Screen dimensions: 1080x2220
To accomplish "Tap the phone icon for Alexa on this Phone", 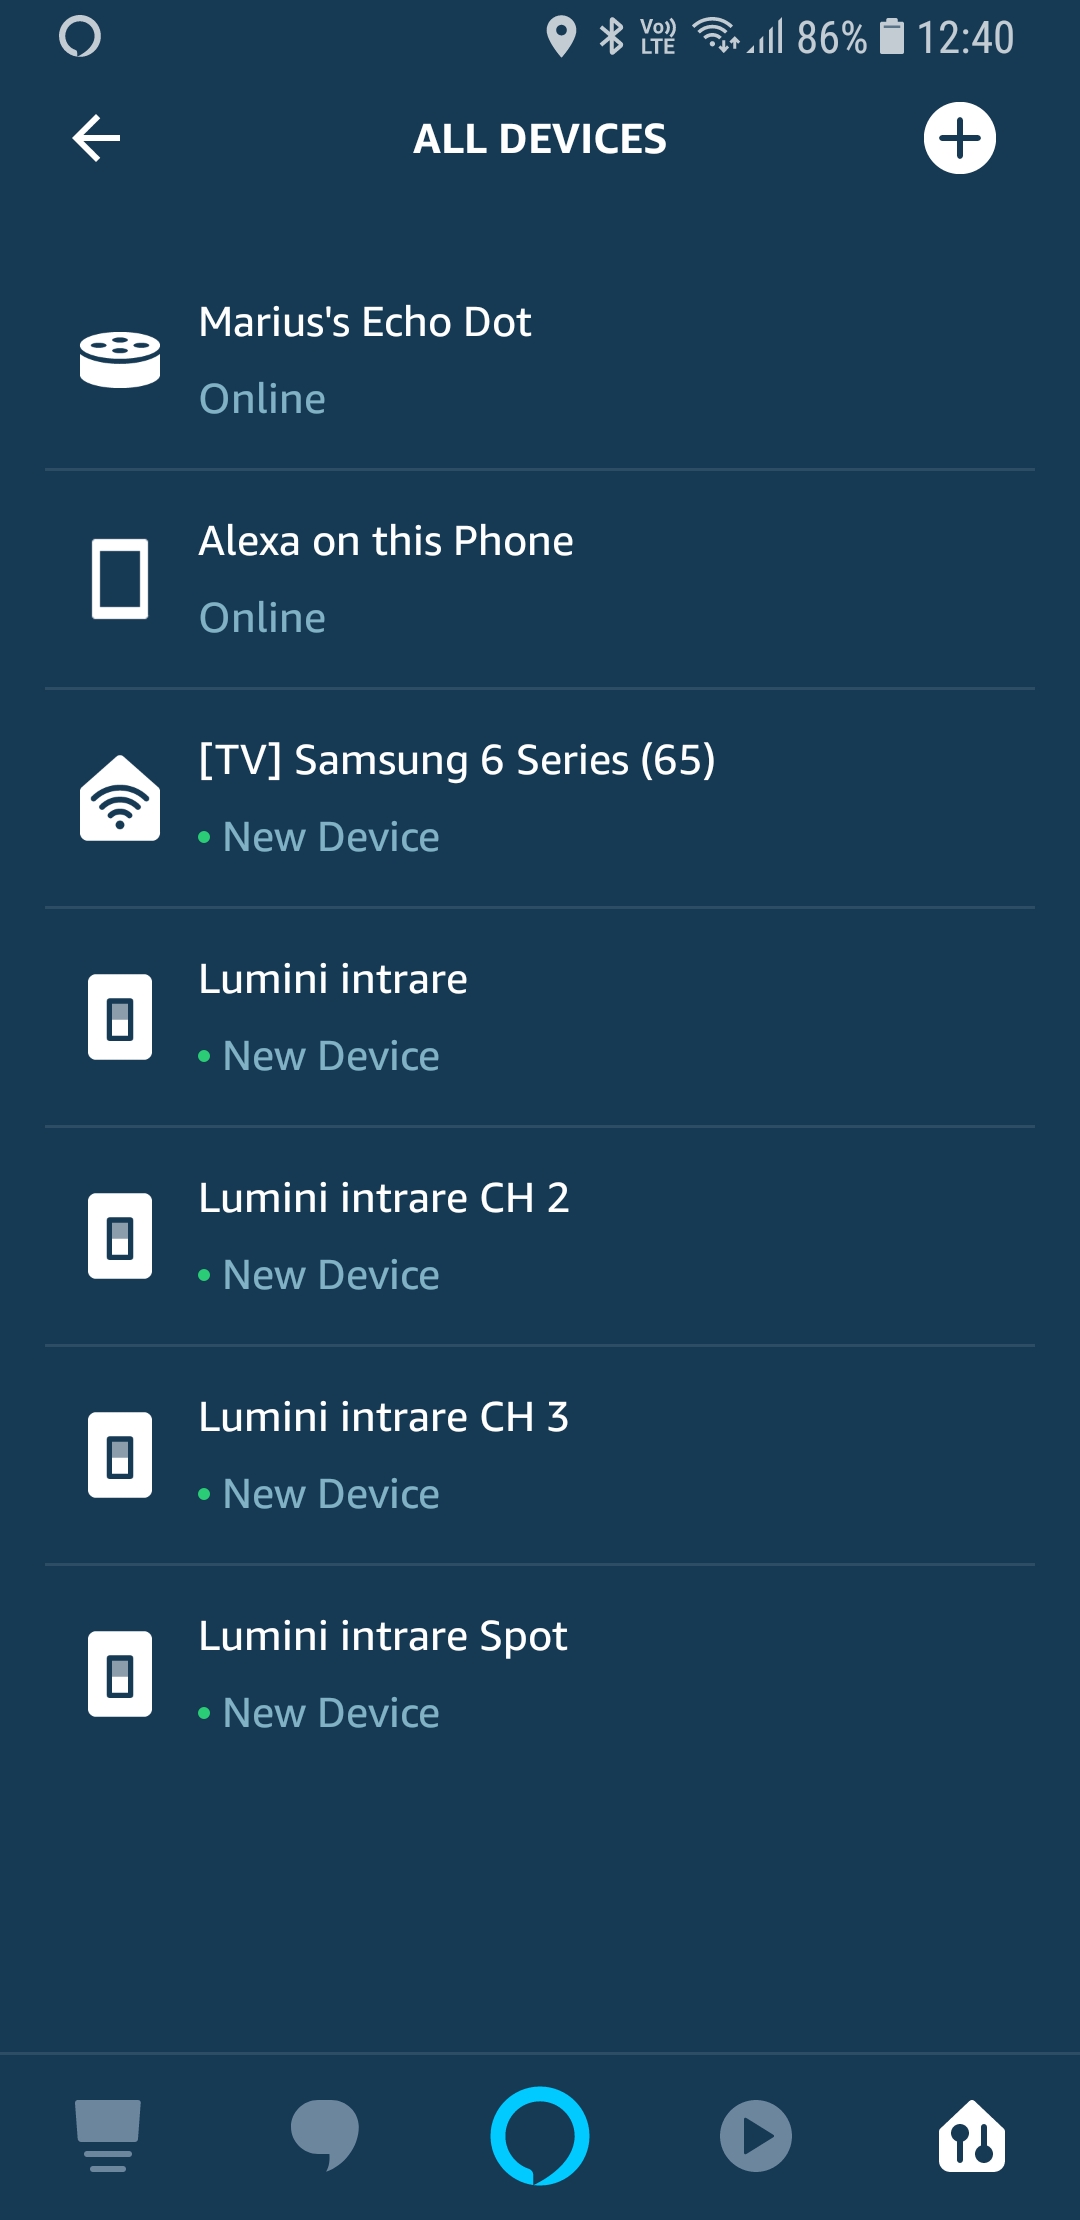I will pos(120,578).
